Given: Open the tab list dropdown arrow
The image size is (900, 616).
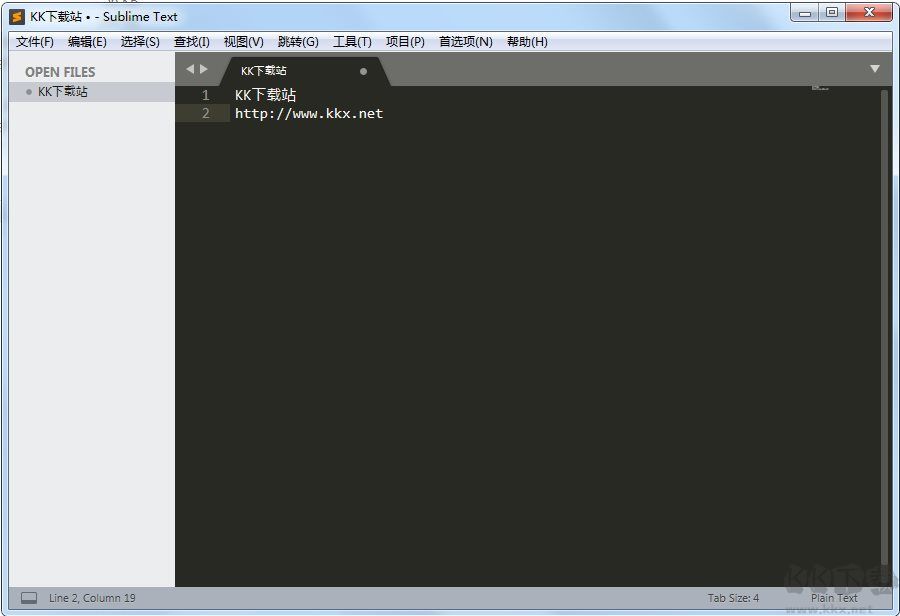Looking at the screenshot, I should [x=875, y=69].
